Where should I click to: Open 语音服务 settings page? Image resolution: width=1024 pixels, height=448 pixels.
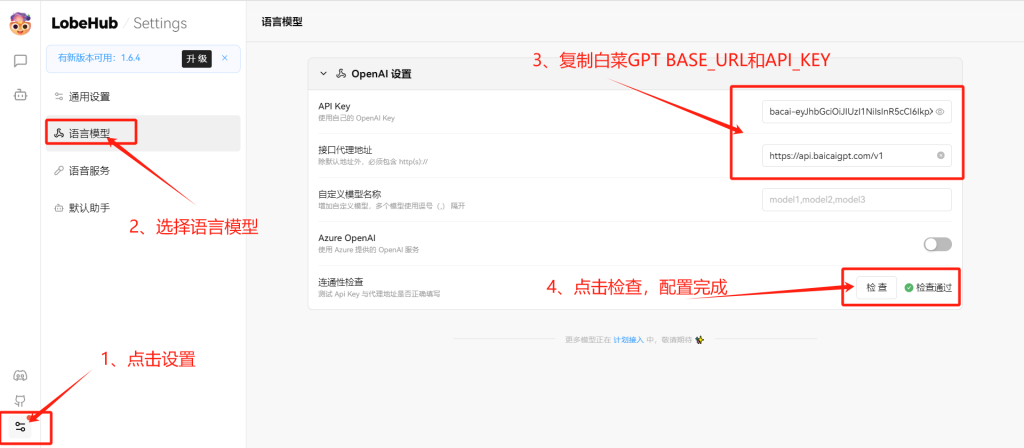(89, 171)
